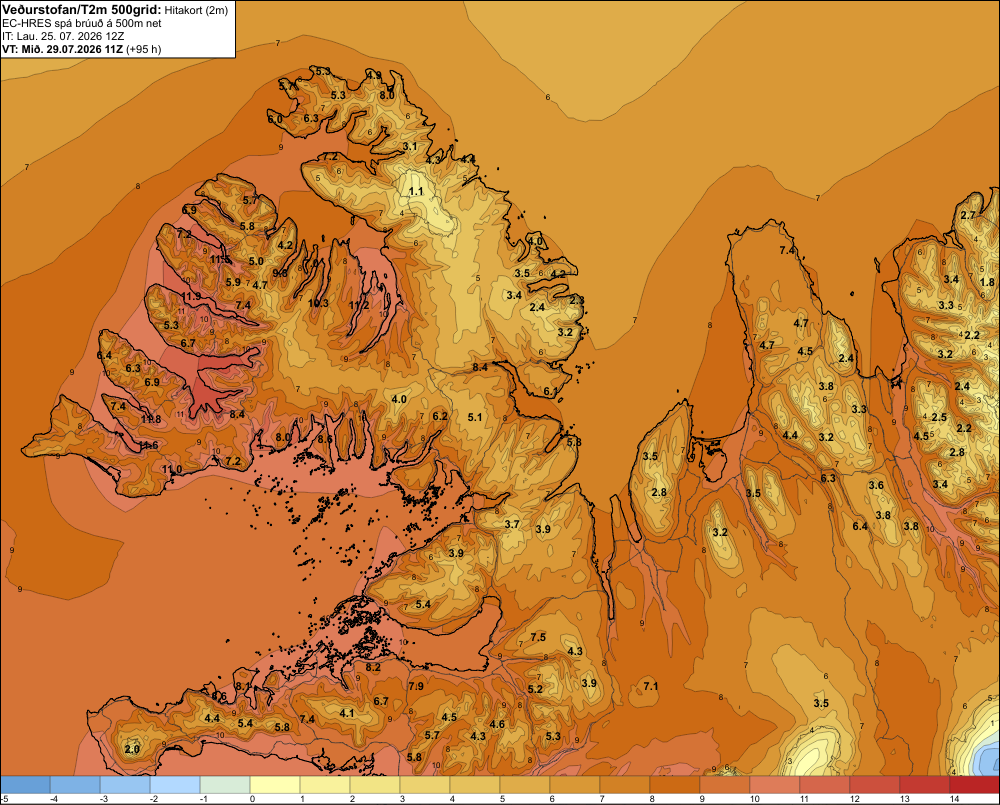Image resolution: width=1000 pixels, height=805 pixels.
Task: Click the orange 8–9 legend swatch
Action: pos(675,784)
